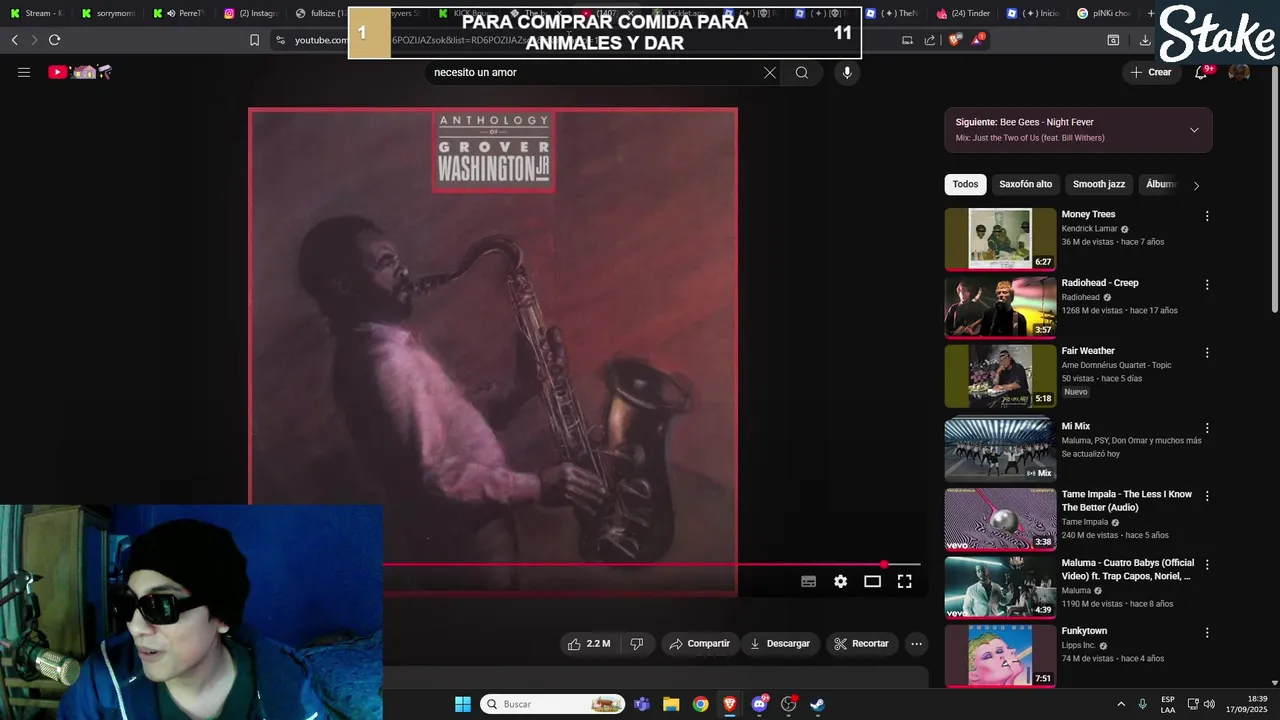Viewport: 1280px width, 720px height.
Task: Open File Explorer from taskbar
Action: 671,704
